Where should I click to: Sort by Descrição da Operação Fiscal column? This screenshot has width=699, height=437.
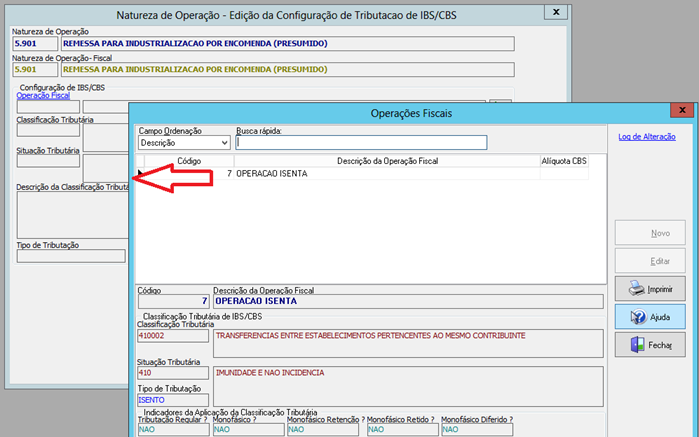pos(386,160)
